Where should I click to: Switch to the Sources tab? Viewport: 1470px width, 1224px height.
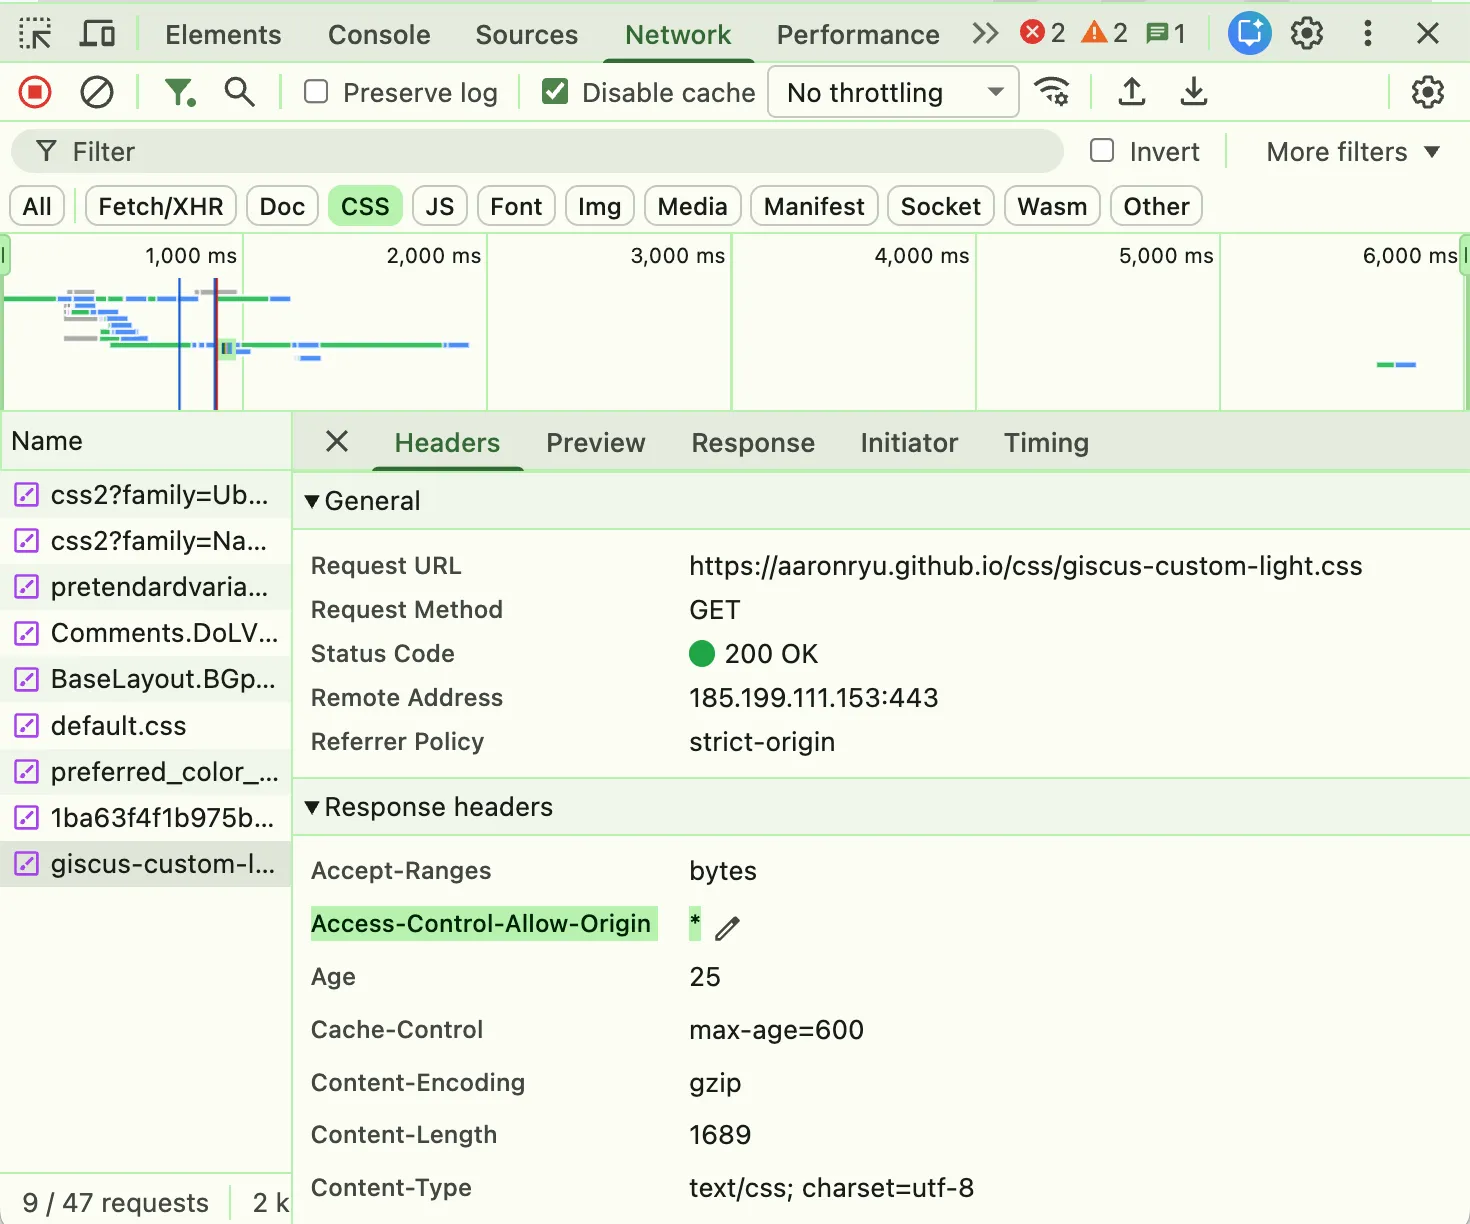[527, 35]
